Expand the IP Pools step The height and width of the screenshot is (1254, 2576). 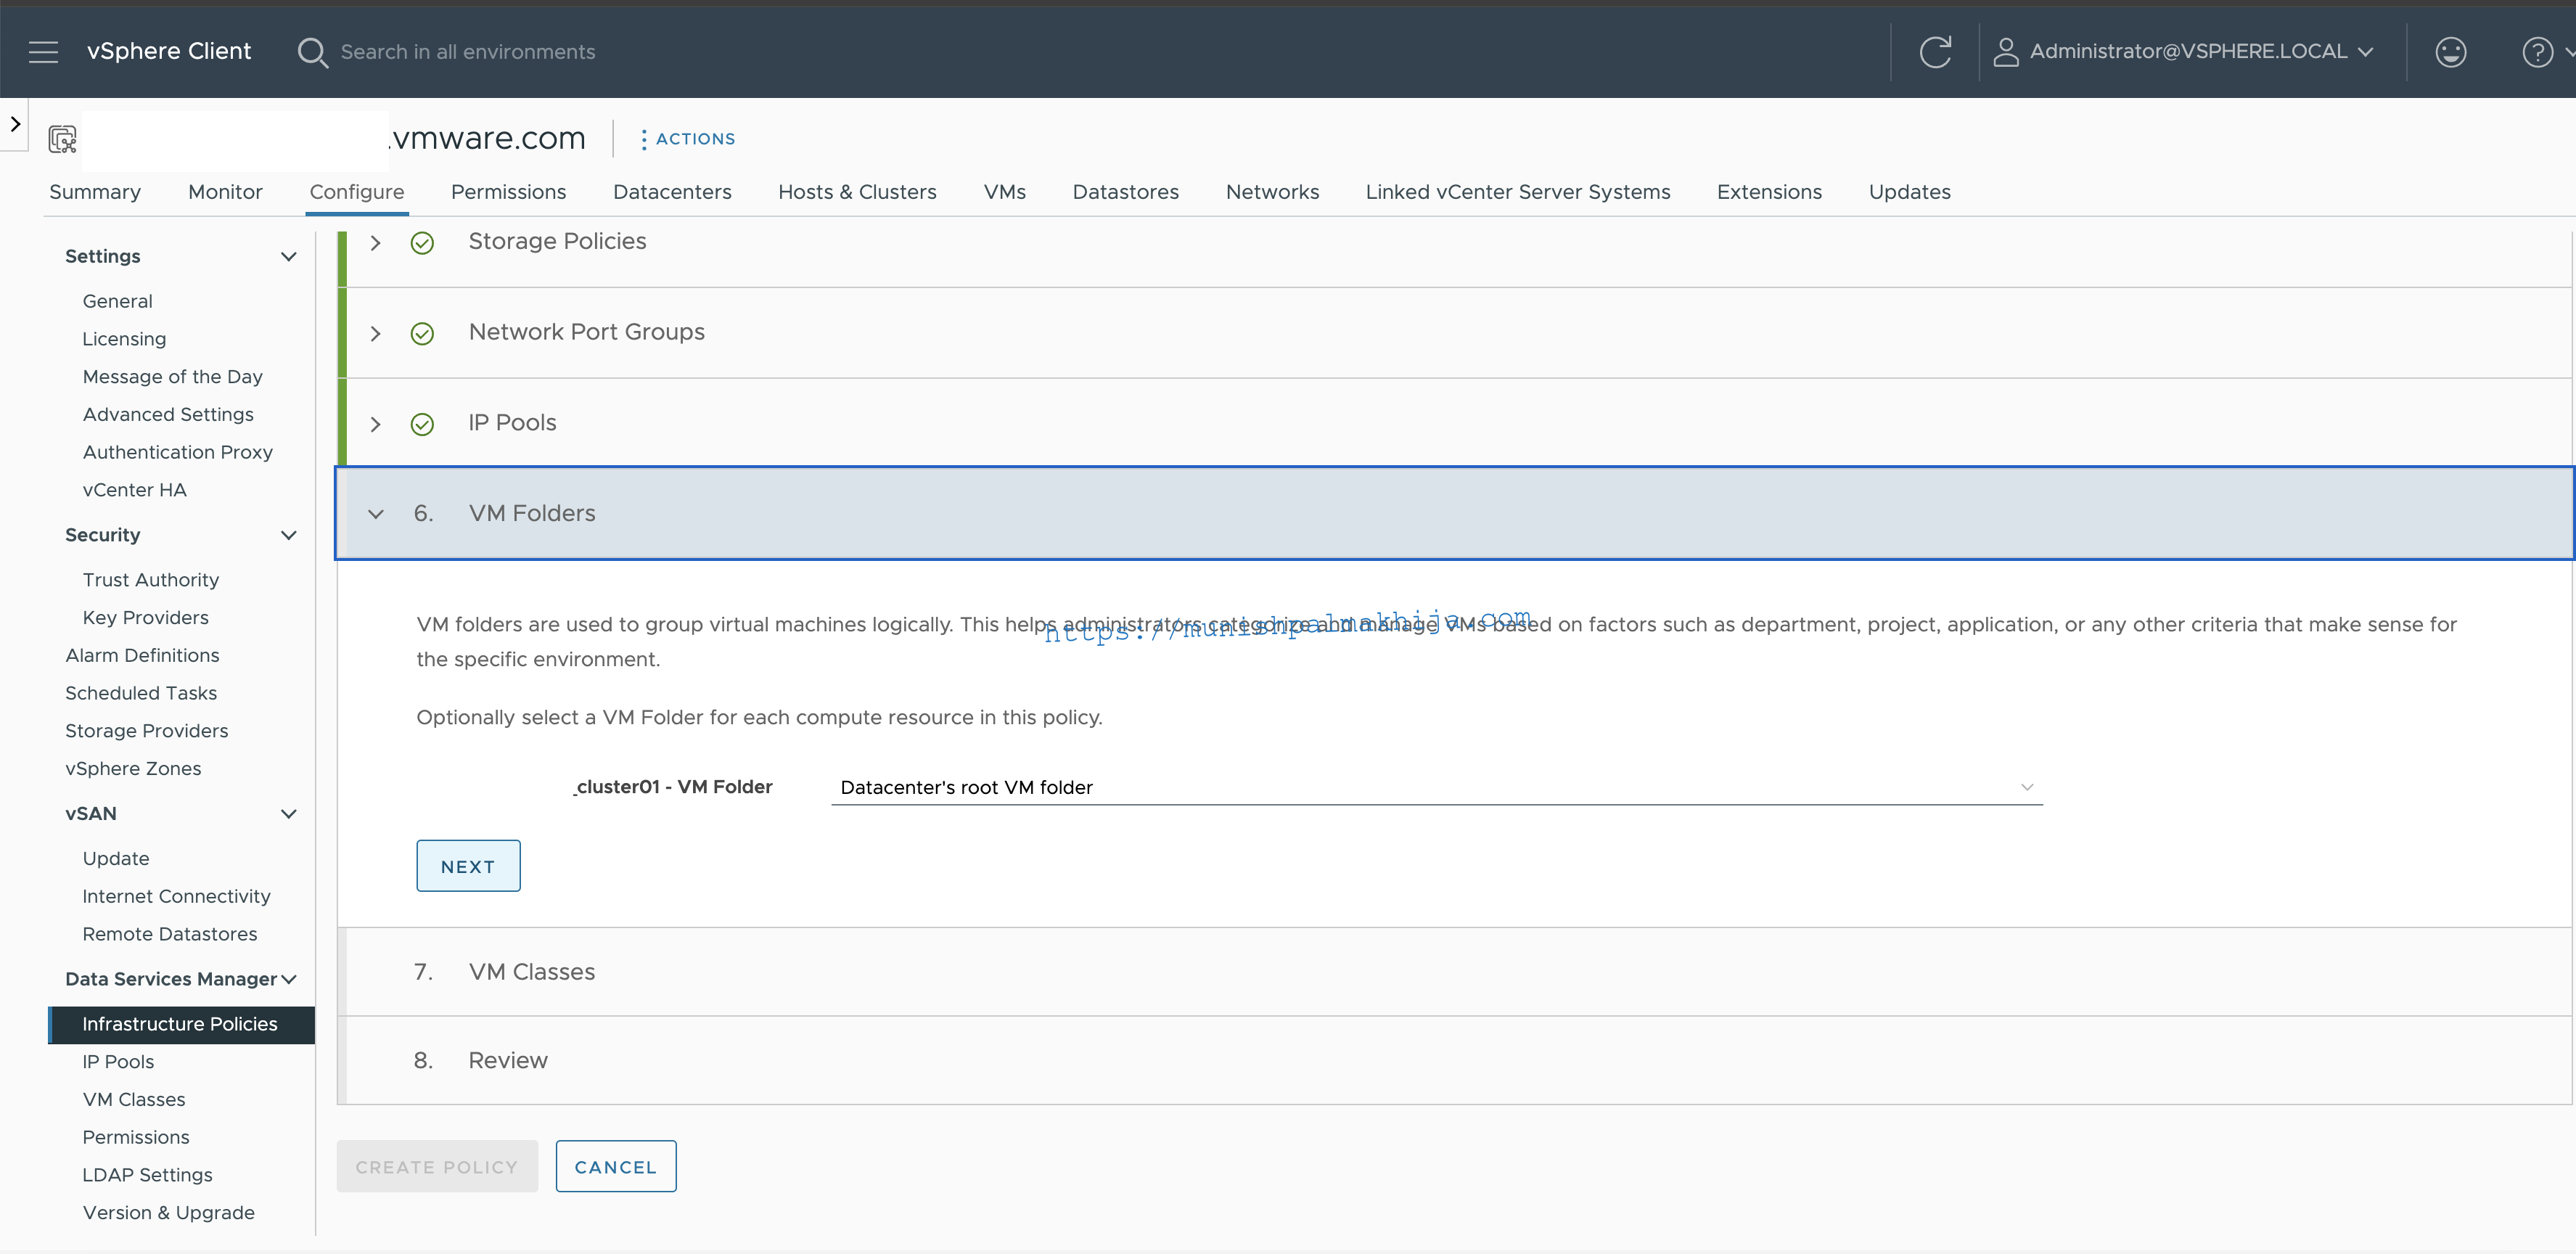coord(375,425)
